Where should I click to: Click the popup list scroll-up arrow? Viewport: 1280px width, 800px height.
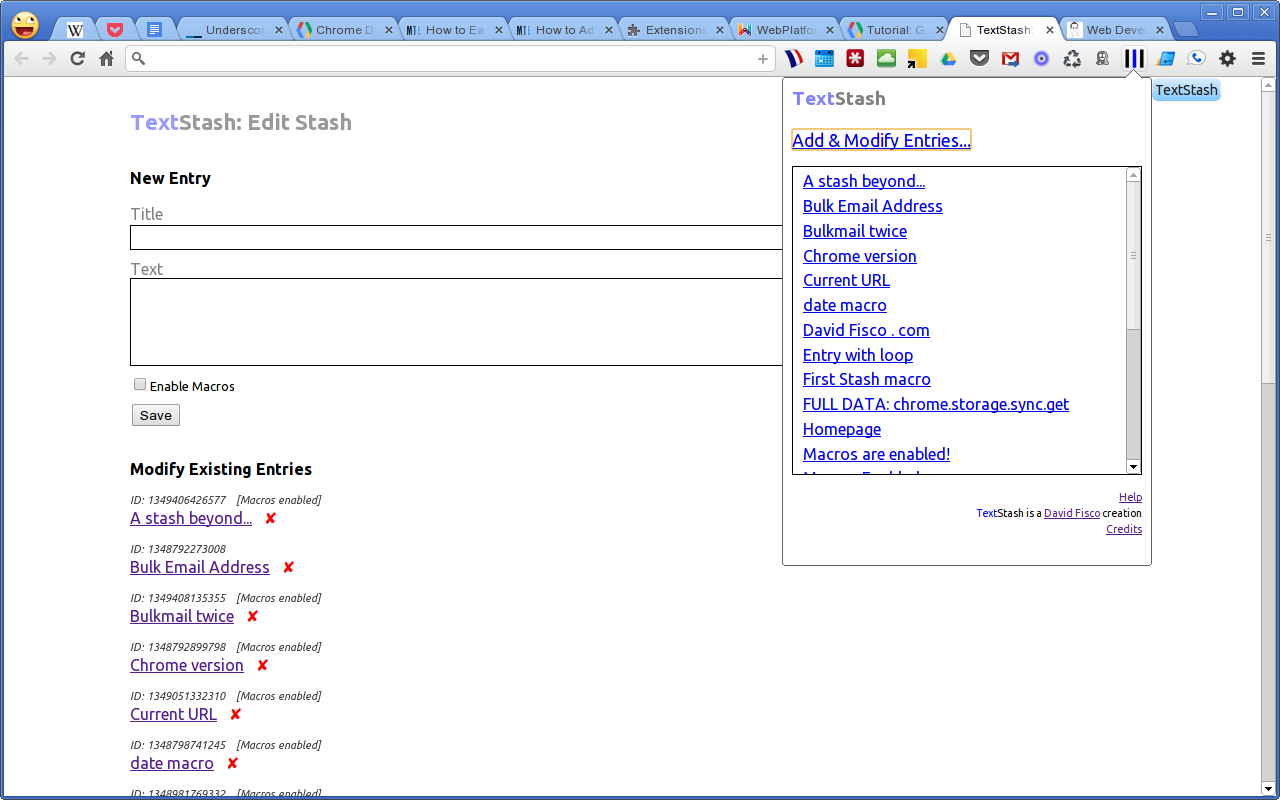(1133, 175)
